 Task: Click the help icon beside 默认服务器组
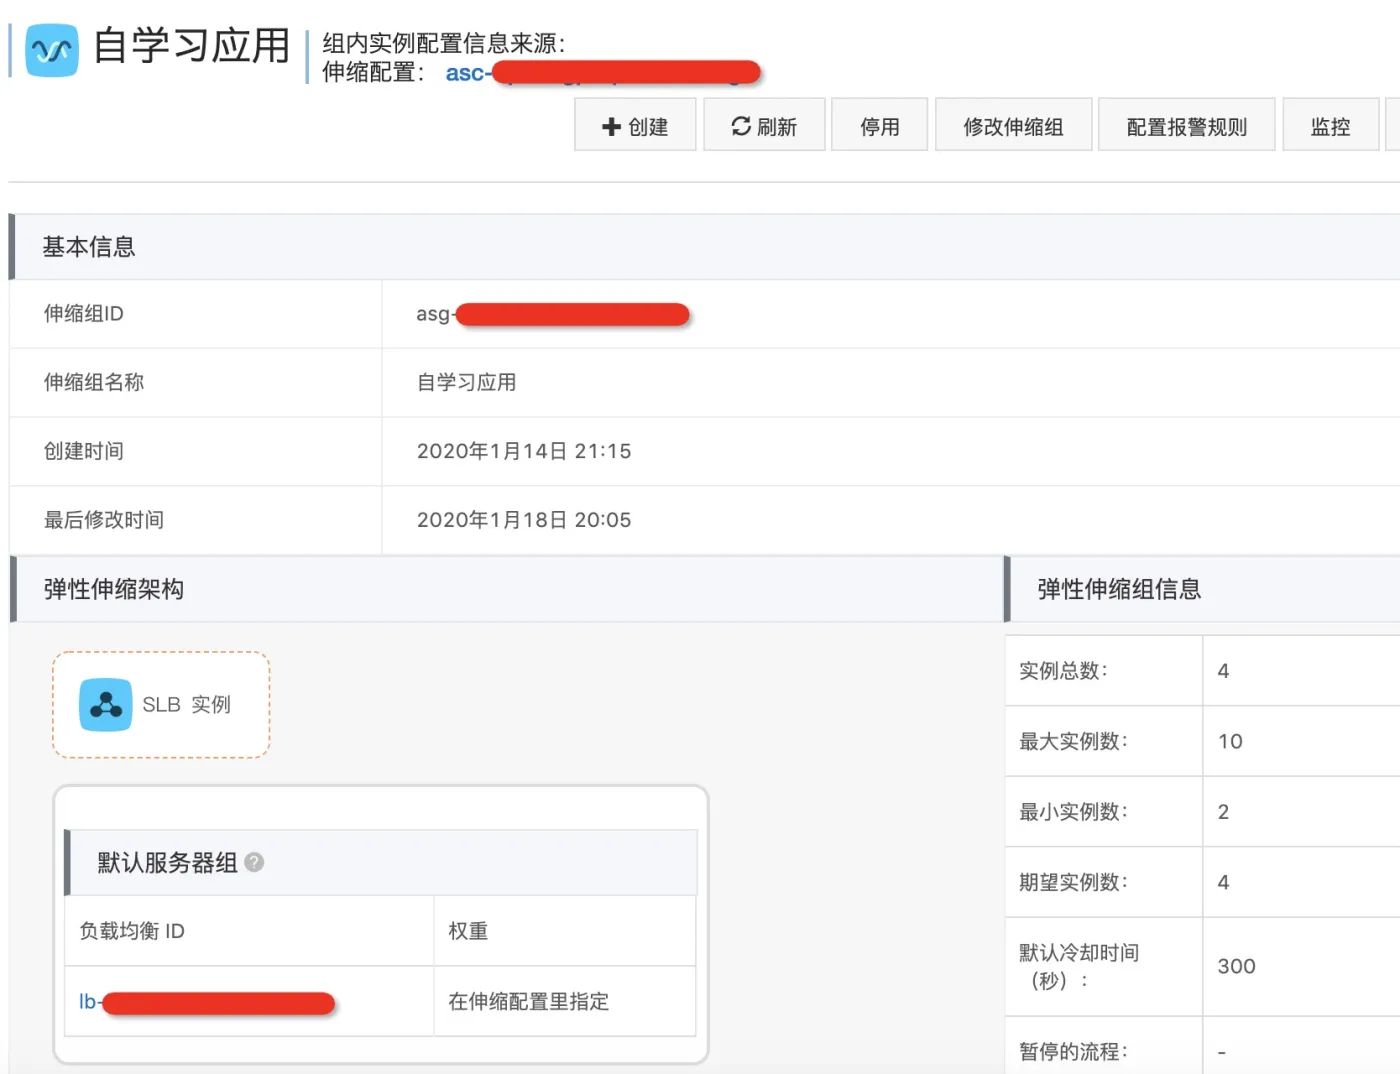[x=254, y=862]
